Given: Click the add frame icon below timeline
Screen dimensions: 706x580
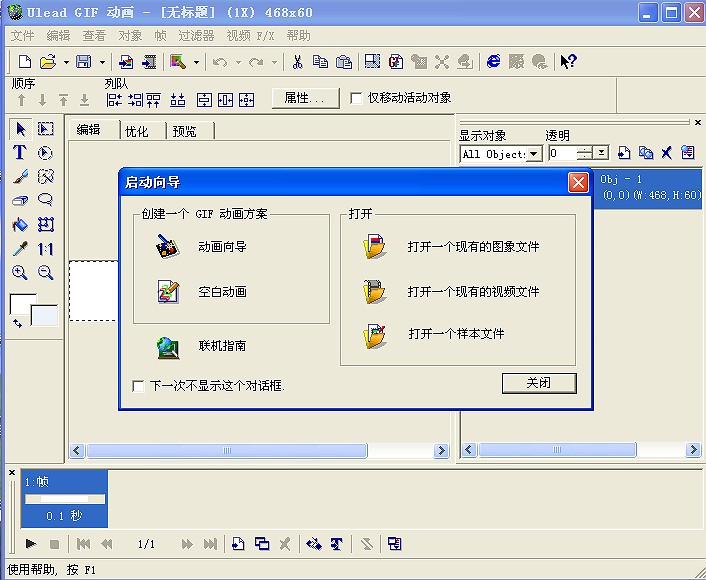Looking at the screenshot, I should point(238,544).
